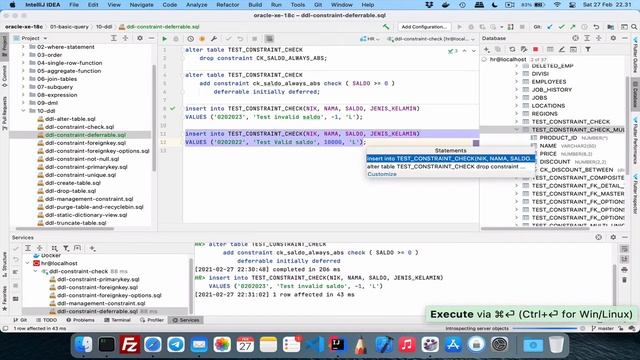Open Telegram from the Dock
Image resolution: width=640 pixels, height=360 pixels.
coord(176,345)
